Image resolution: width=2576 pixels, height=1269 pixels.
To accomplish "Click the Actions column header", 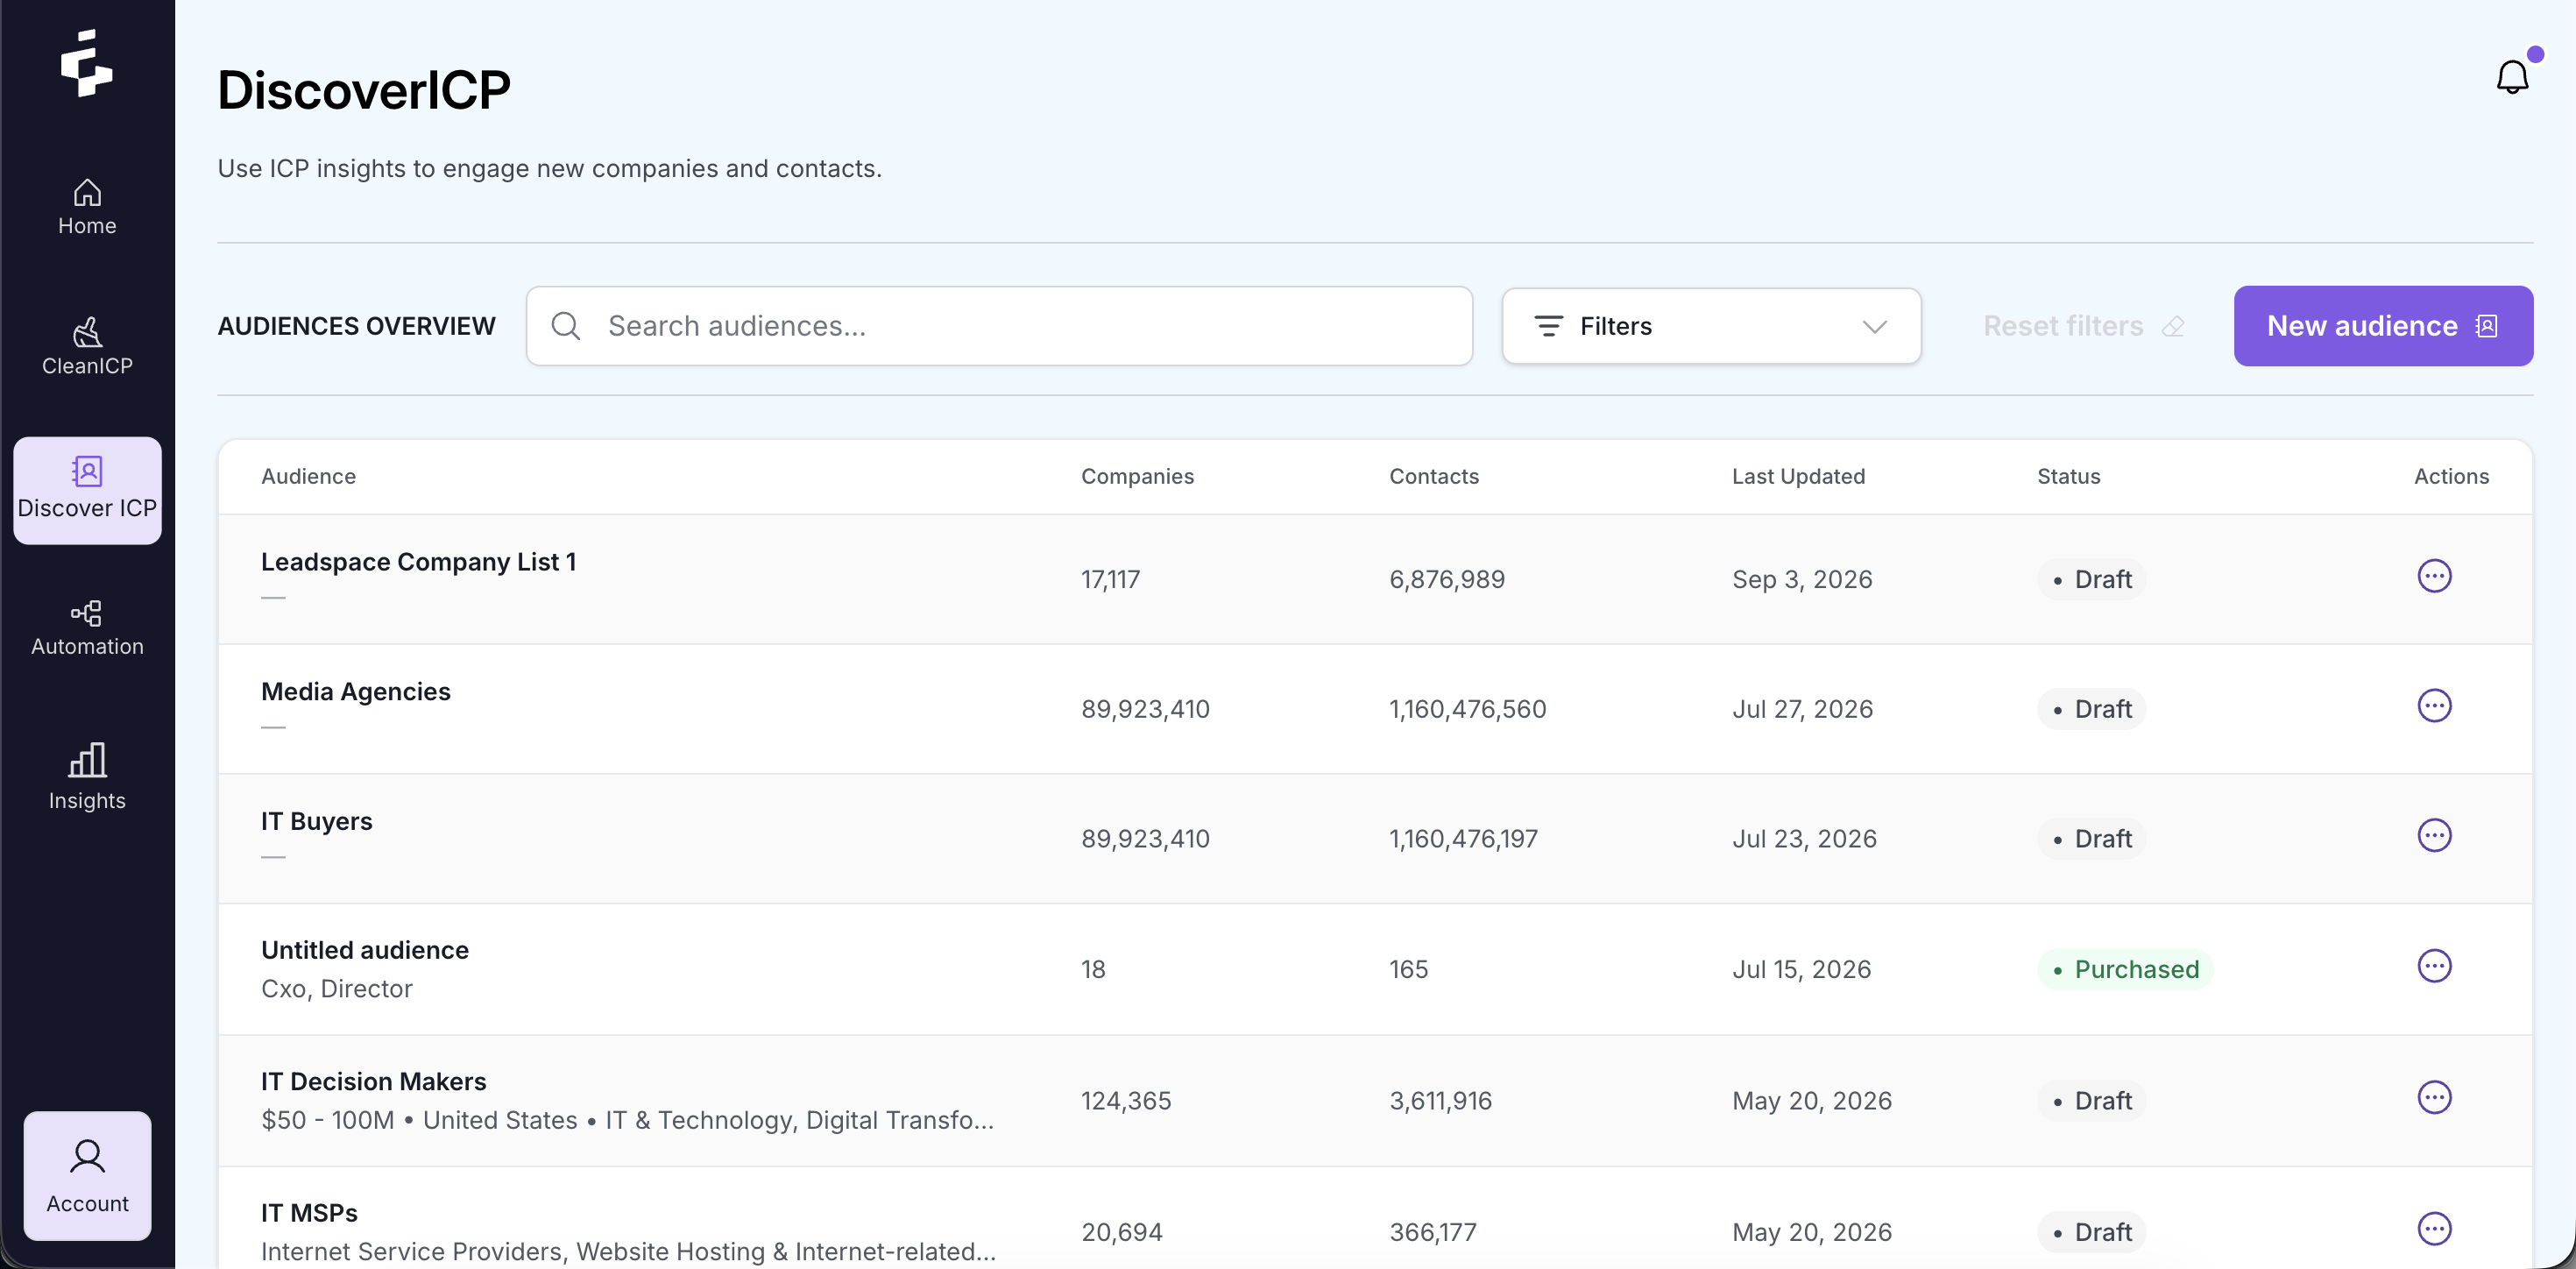I will pyautogui.click(x=2451, y=477).
